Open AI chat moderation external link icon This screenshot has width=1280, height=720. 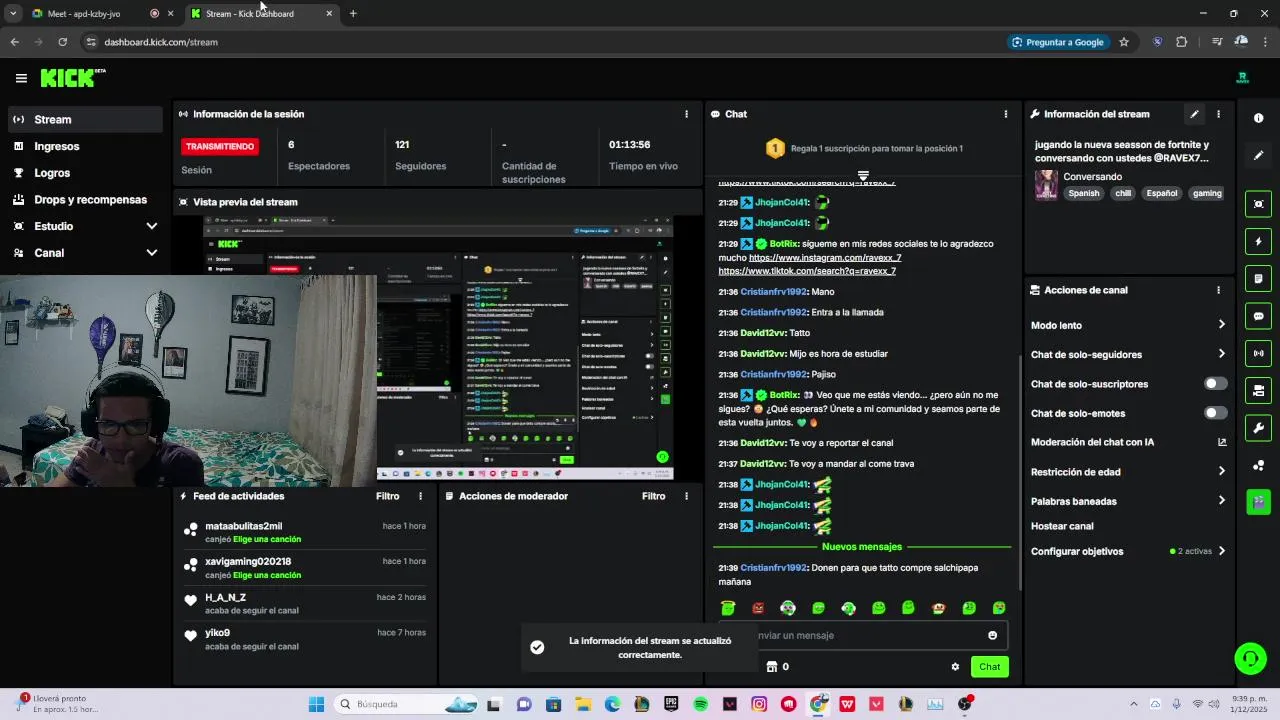(1221, 442)
